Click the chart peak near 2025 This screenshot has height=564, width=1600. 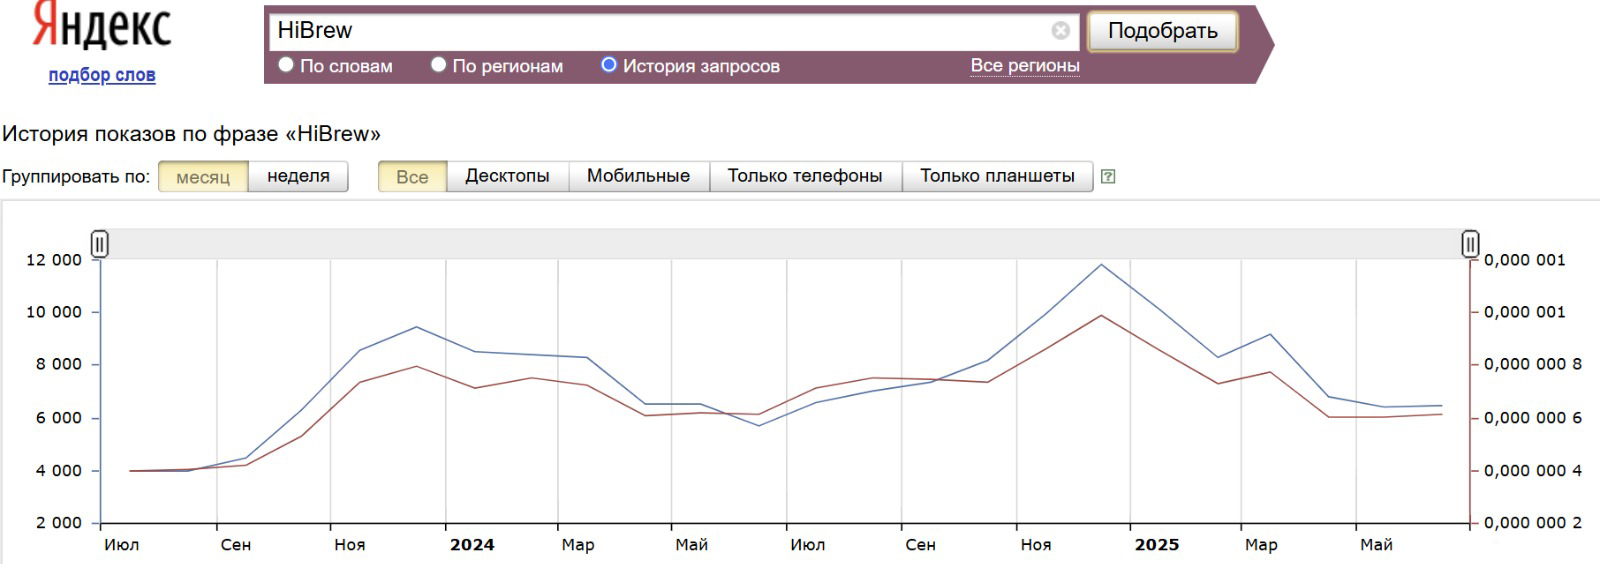[1101, 265]
